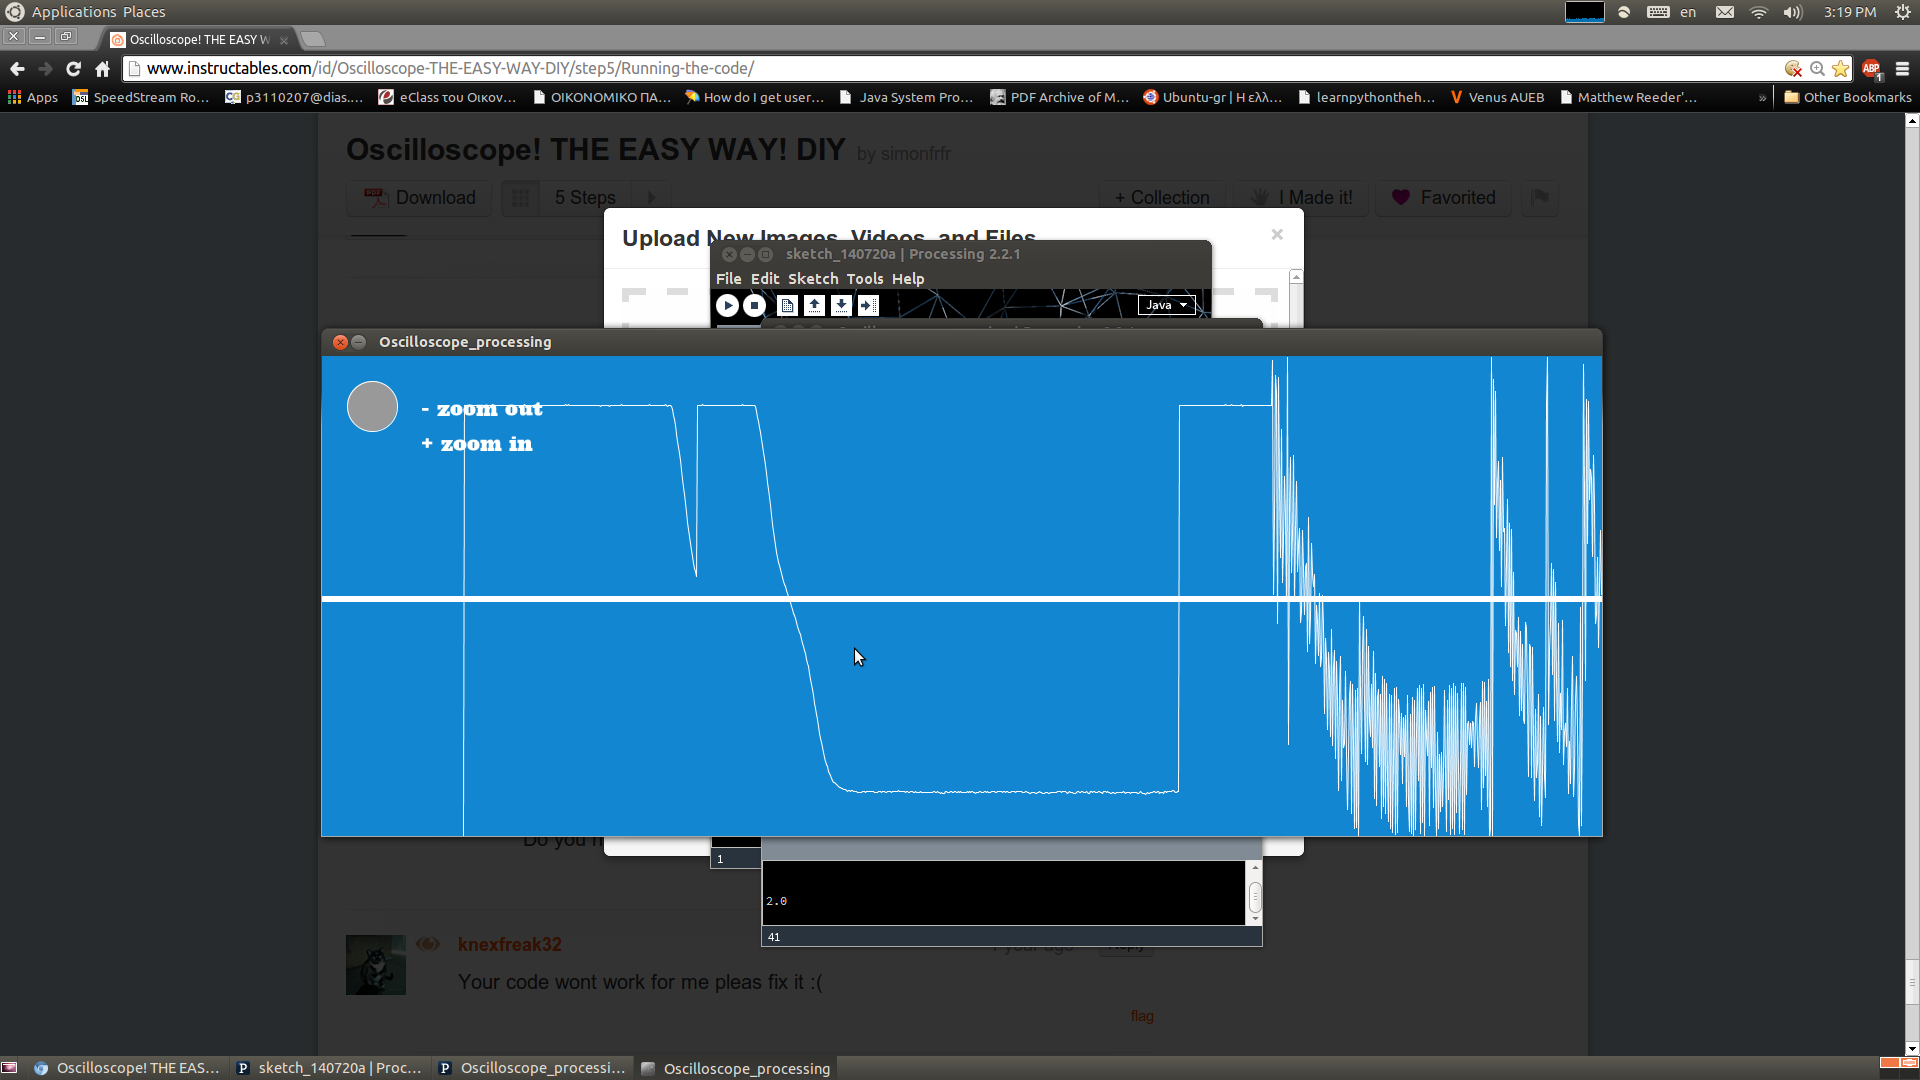The image size is (1920, 1080).
Task: Click the New sketch icon
Action: coord(787,305)
